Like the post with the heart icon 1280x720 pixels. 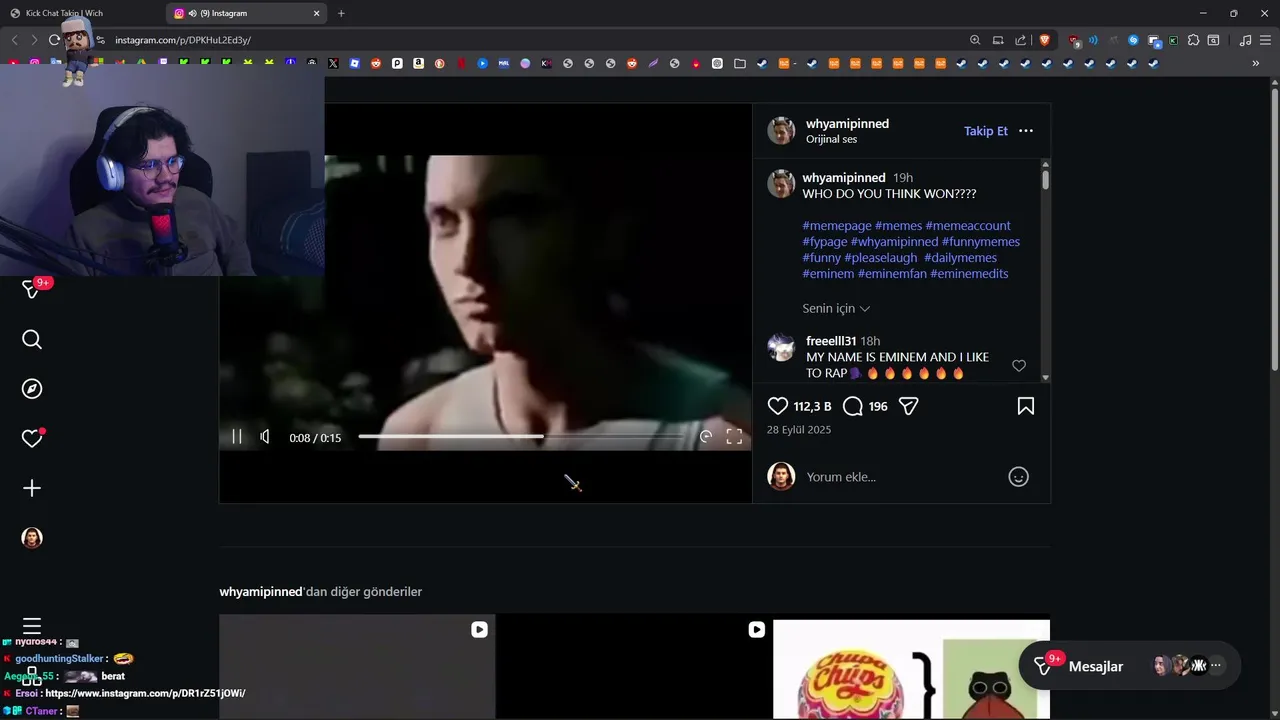coord(778,406)
